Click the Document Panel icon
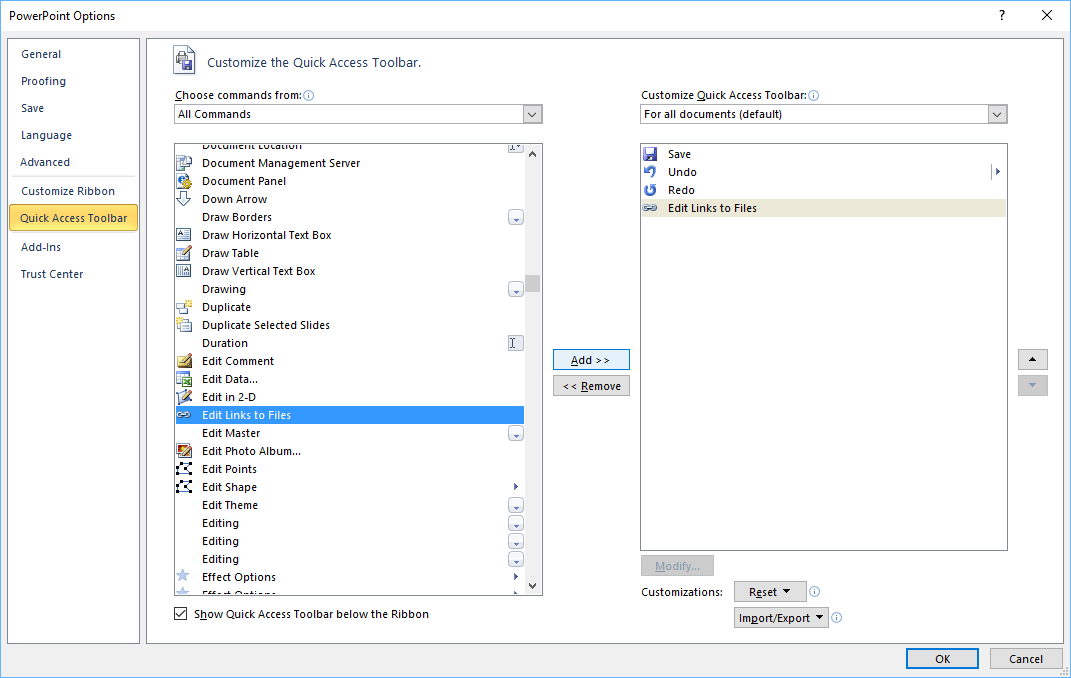This screenshot has width=1071, height=678. click(x=184, y=181)
